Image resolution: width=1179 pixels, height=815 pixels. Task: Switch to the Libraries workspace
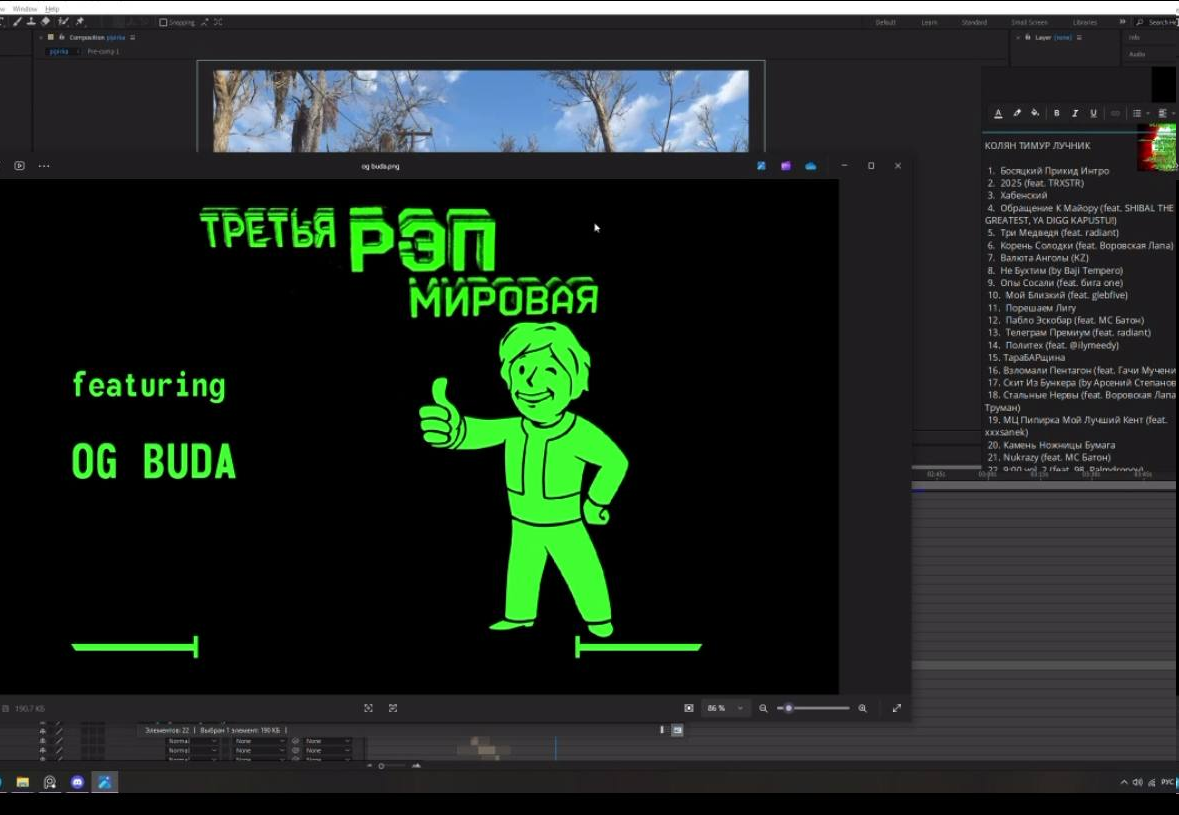(x=1085, y=23)
